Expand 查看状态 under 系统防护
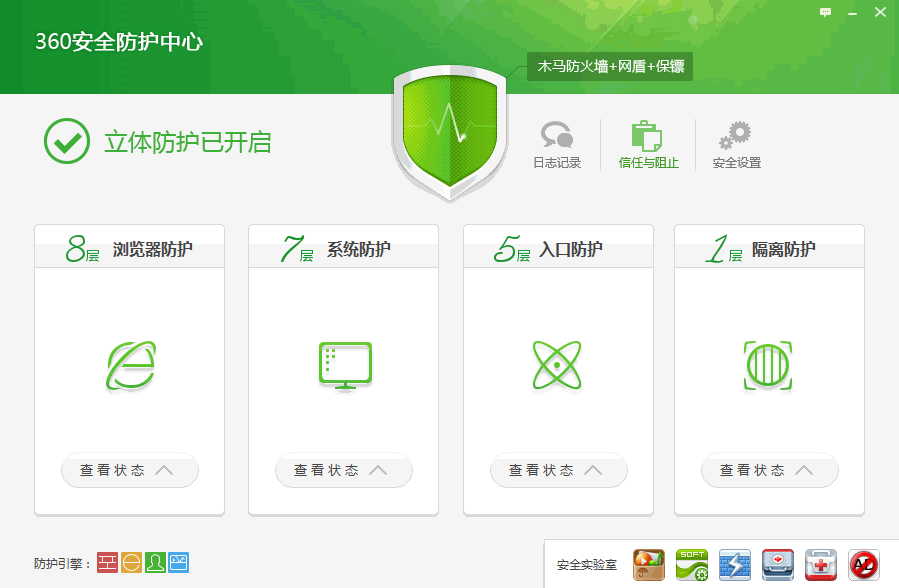899x588 pixels. (343, 471)
